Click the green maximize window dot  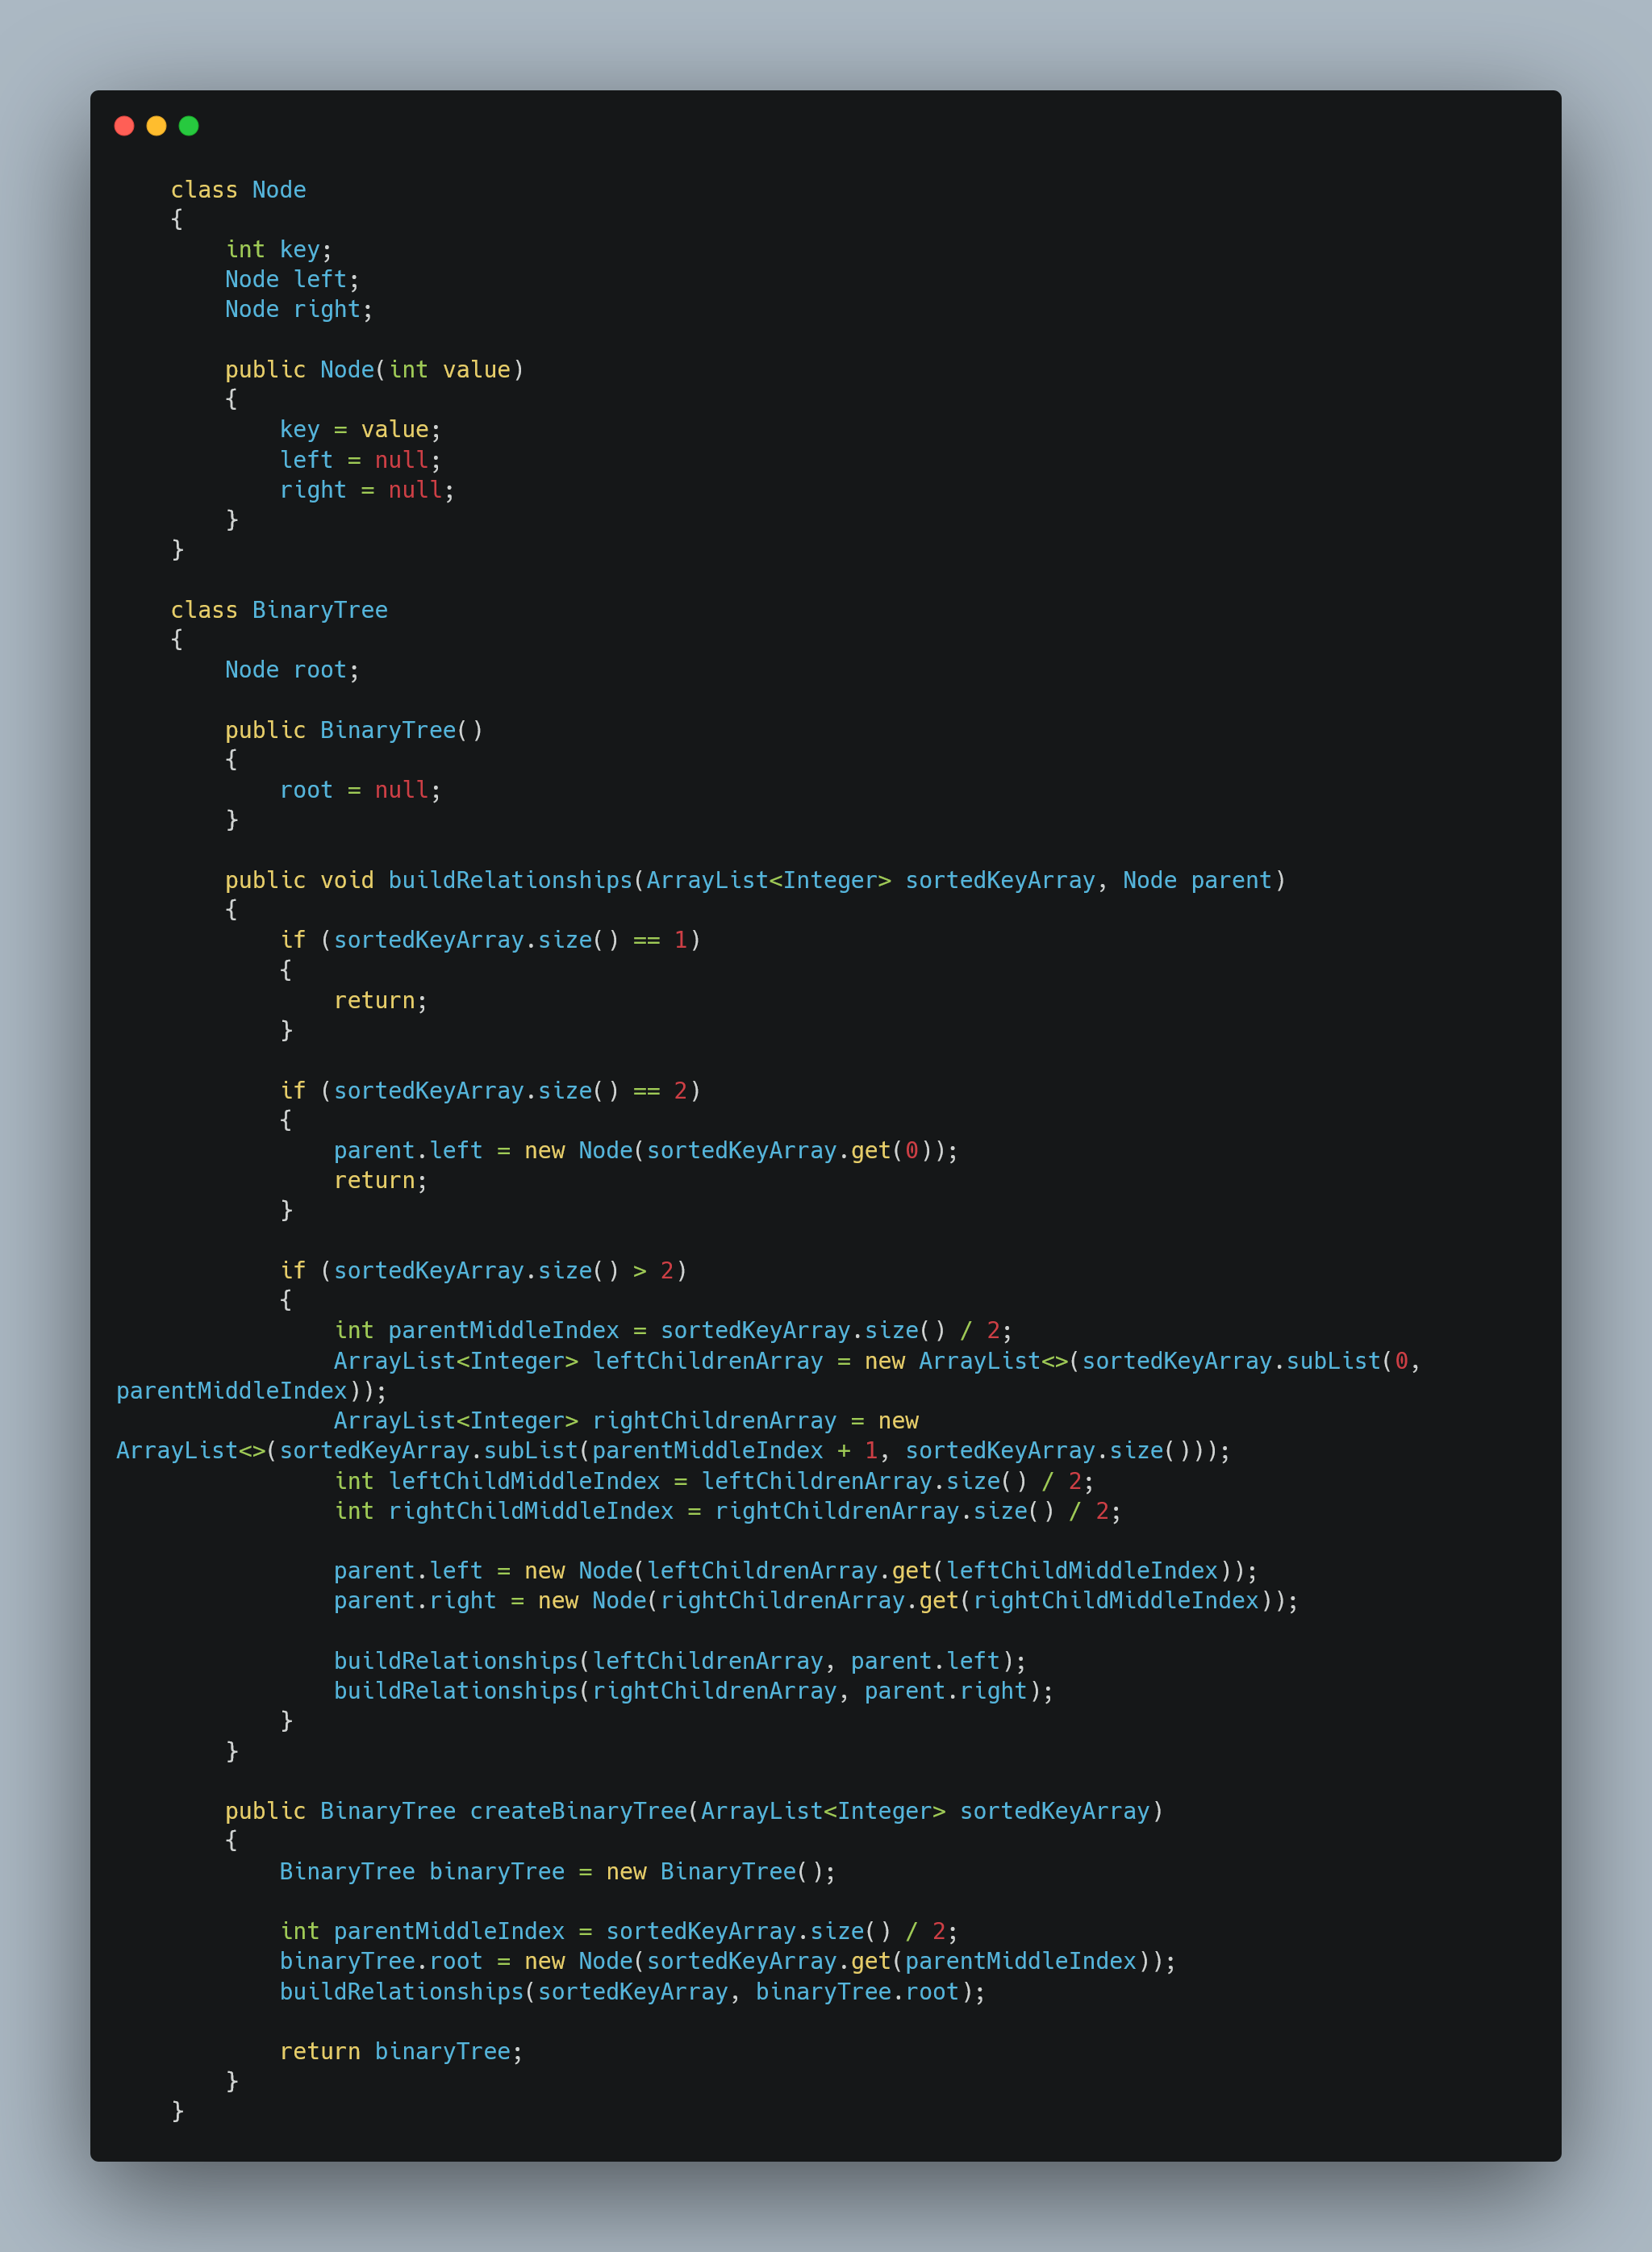pos(189,126)
